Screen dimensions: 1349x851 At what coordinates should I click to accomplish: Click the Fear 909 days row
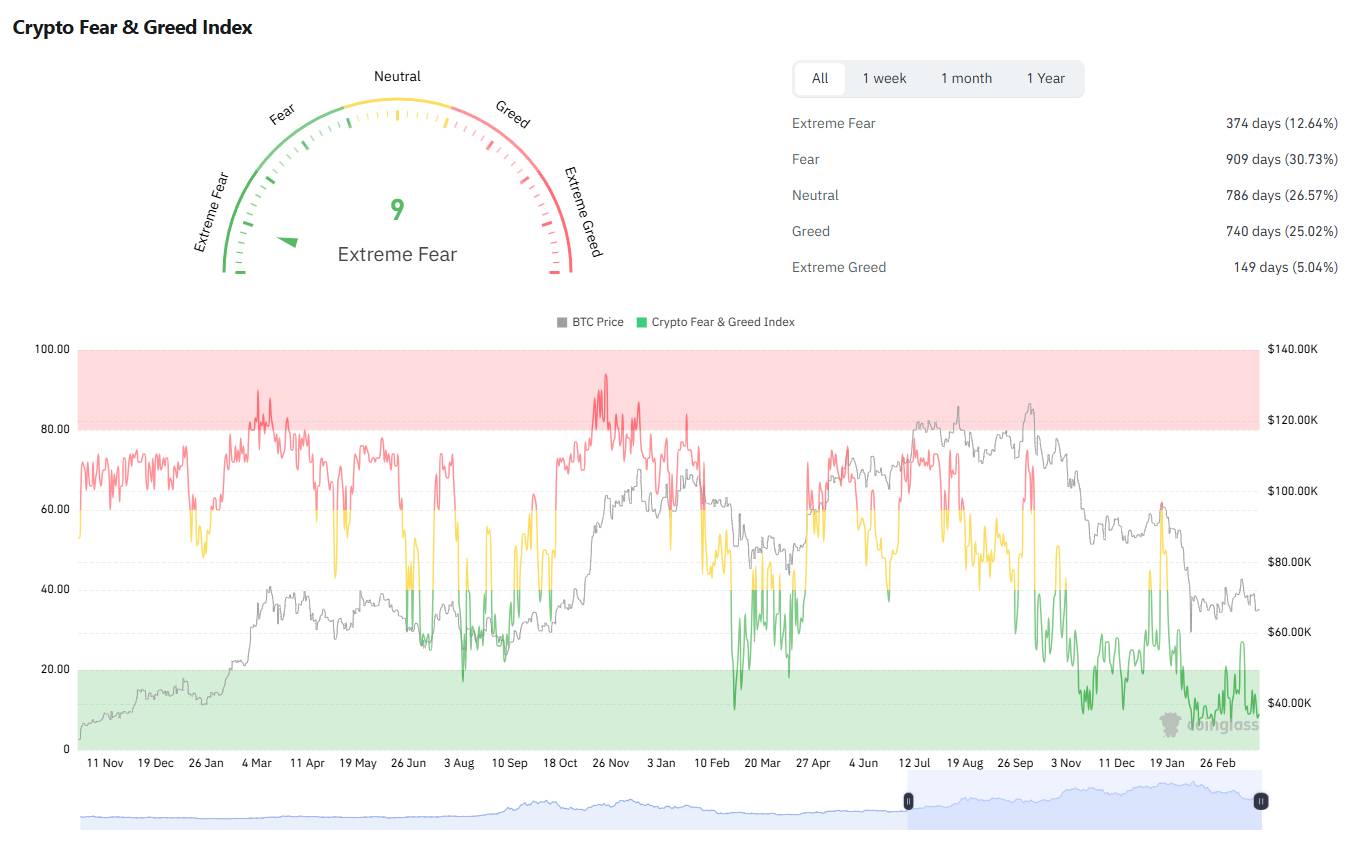1064,160
